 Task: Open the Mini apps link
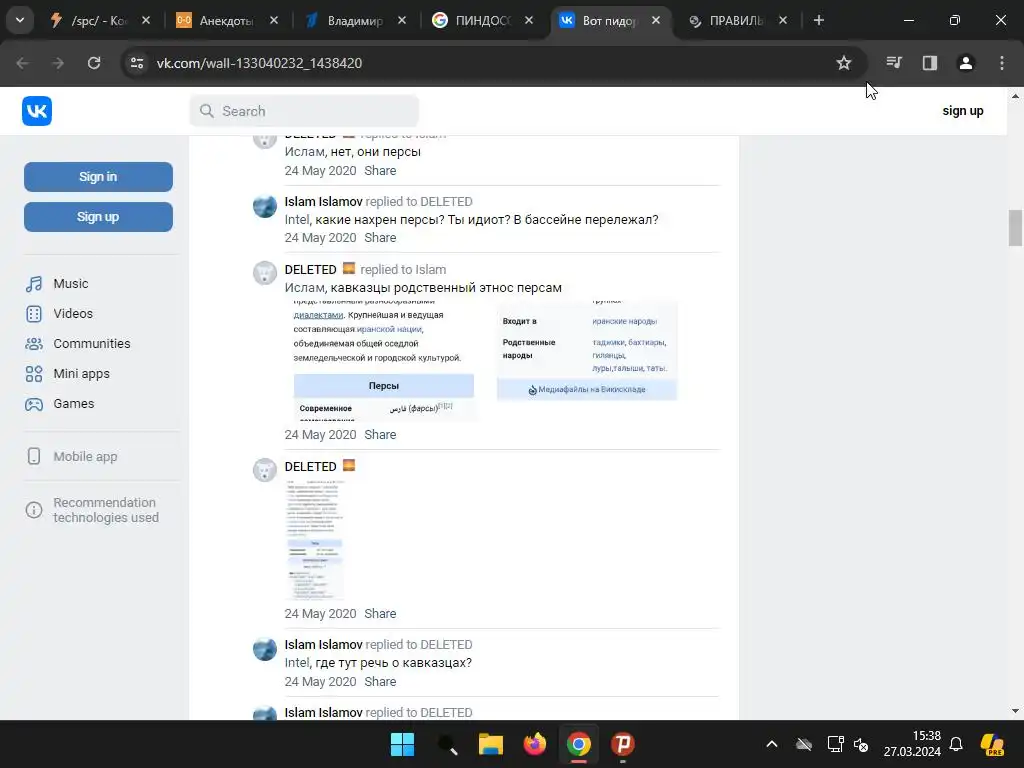82,374
